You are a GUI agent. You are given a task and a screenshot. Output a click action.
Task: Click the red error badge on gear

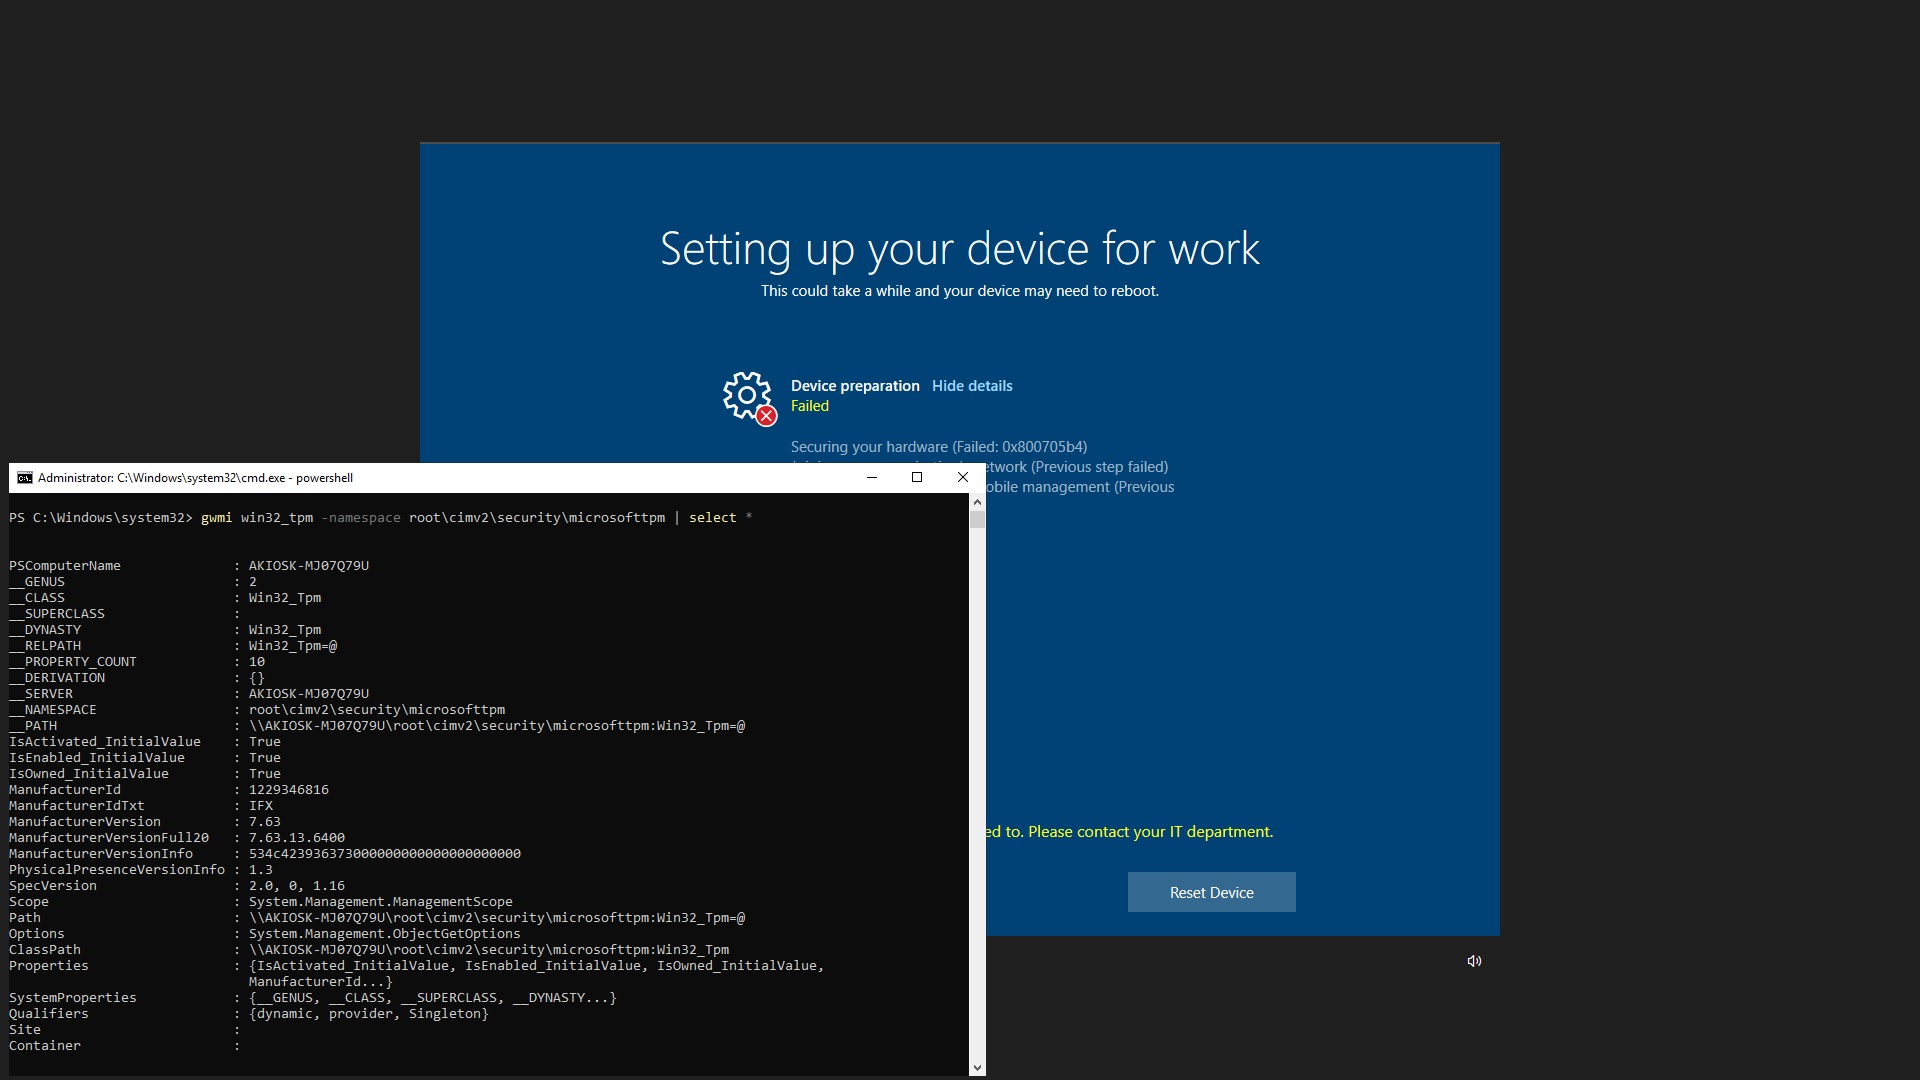point(766,416)
